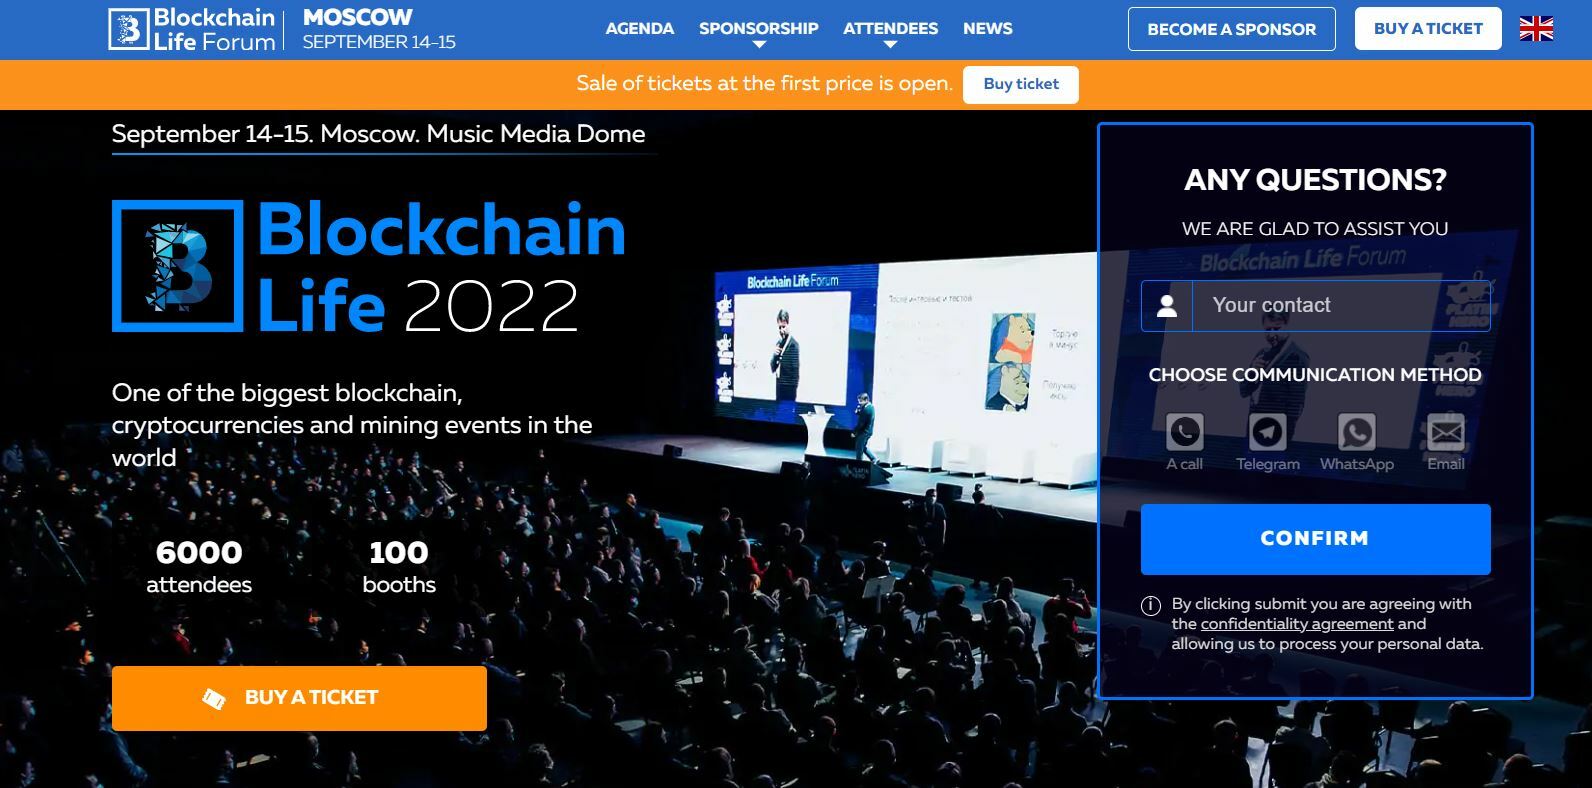Click the large Blockchain Life B logo
Image resolution: width=1592 pixels, height=788 pixels.
coord(177,266)
